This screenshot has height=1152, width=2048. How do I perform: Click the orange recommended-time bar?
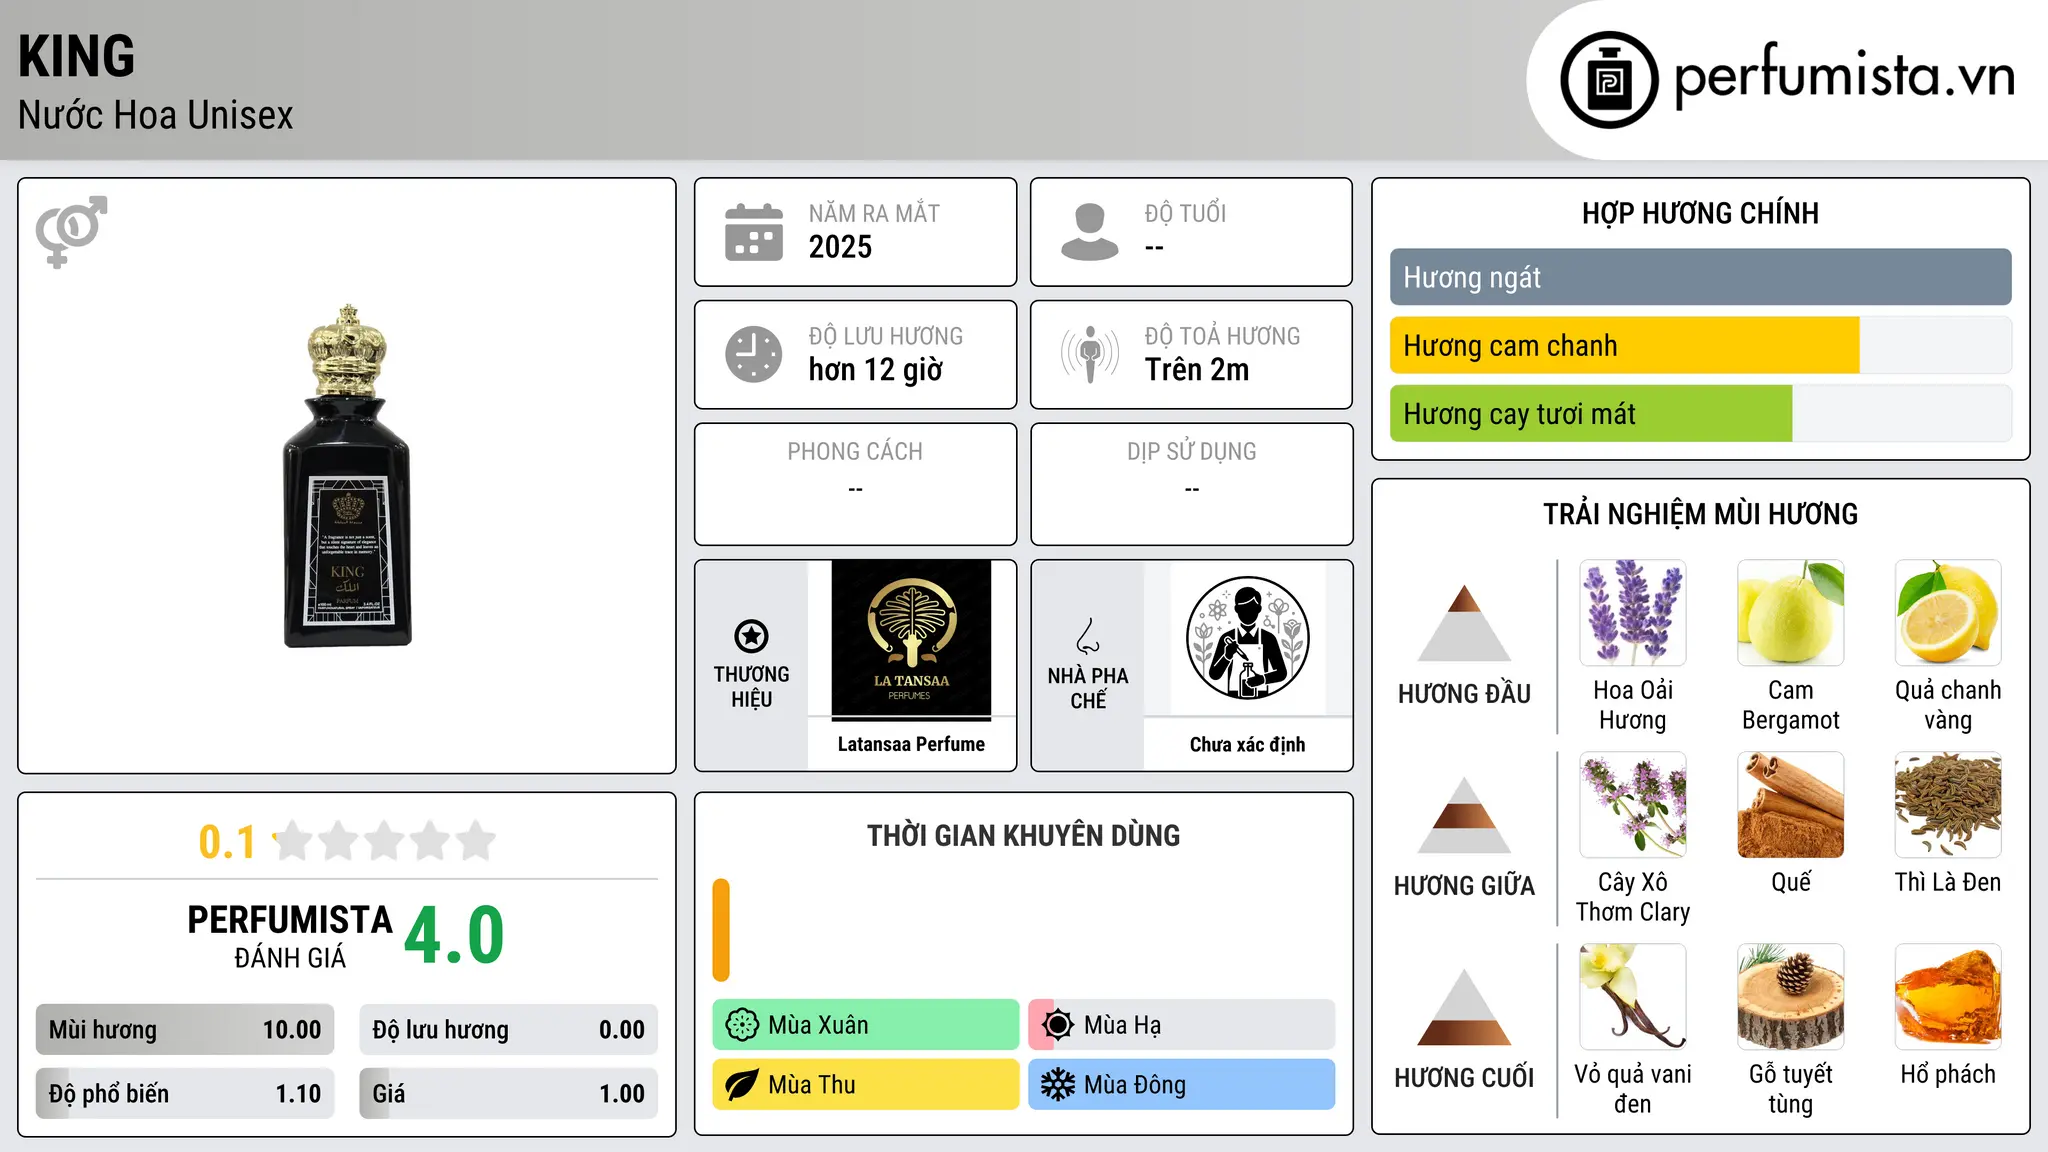(x=721, y=930)
